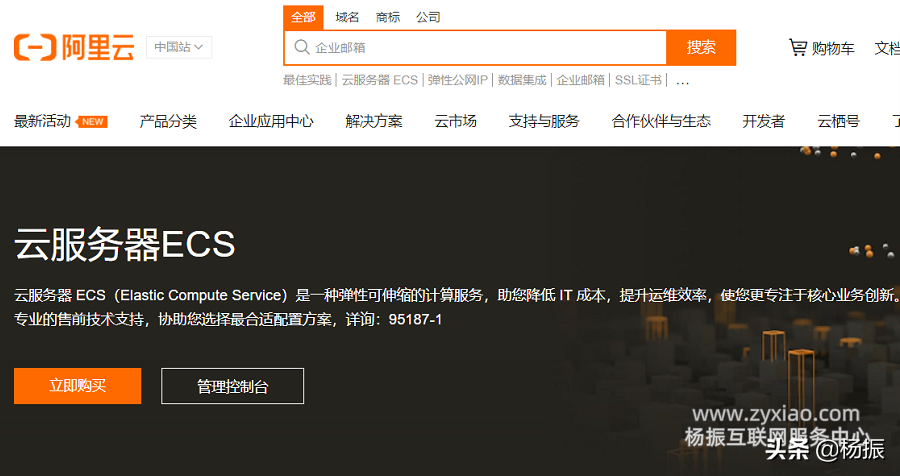This screenshot has height=476, width=900.
Task: Open the 合作伙伴与生态 menu
Action: (661, 121)
